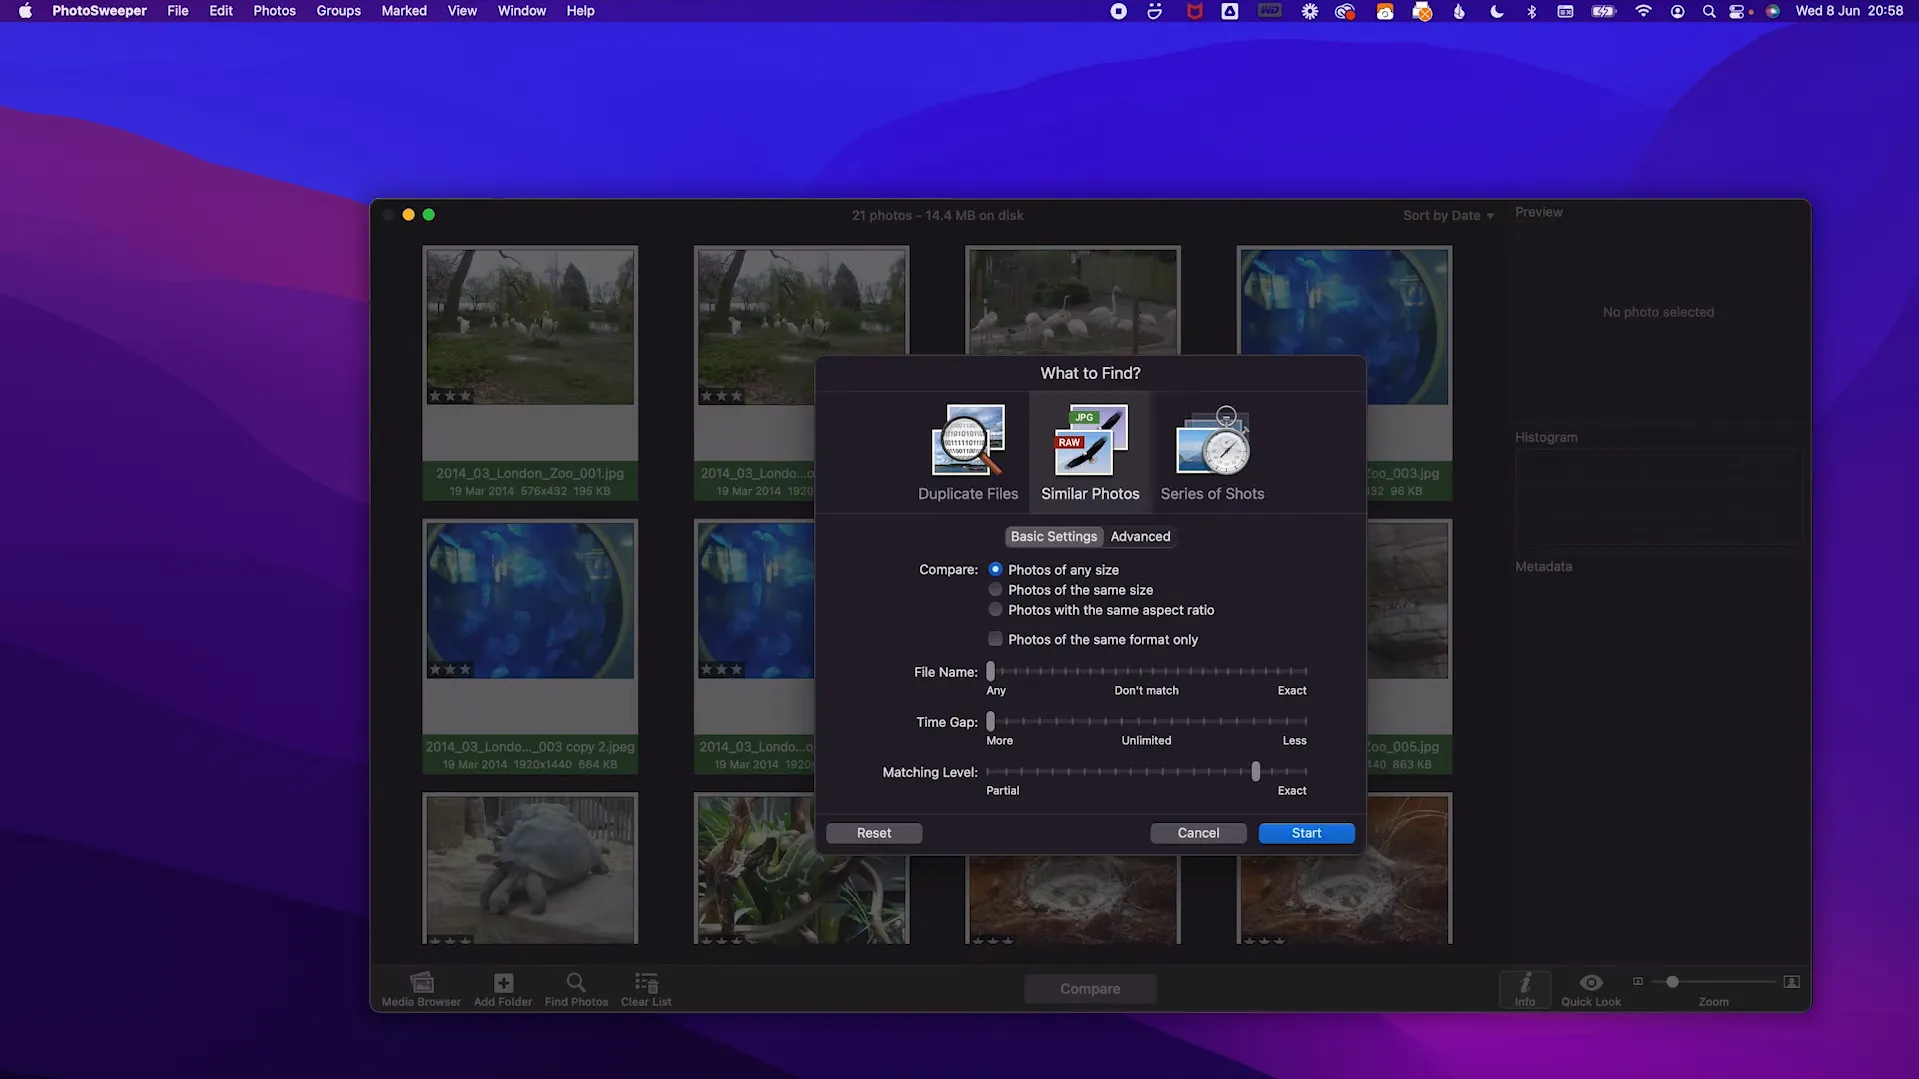Image resolution: width=1919 pixels, height=1079 pixels.
Task: Click the Wi-Fi status icon
Action: coord(1643,11)
